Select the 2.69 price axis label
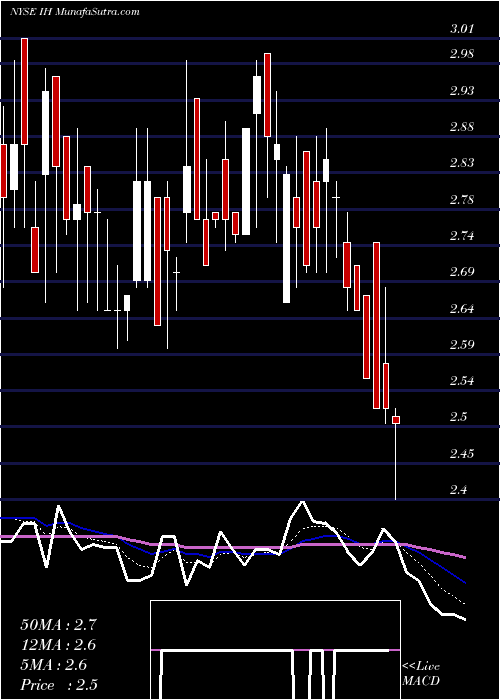 click(x=461, y=272)
